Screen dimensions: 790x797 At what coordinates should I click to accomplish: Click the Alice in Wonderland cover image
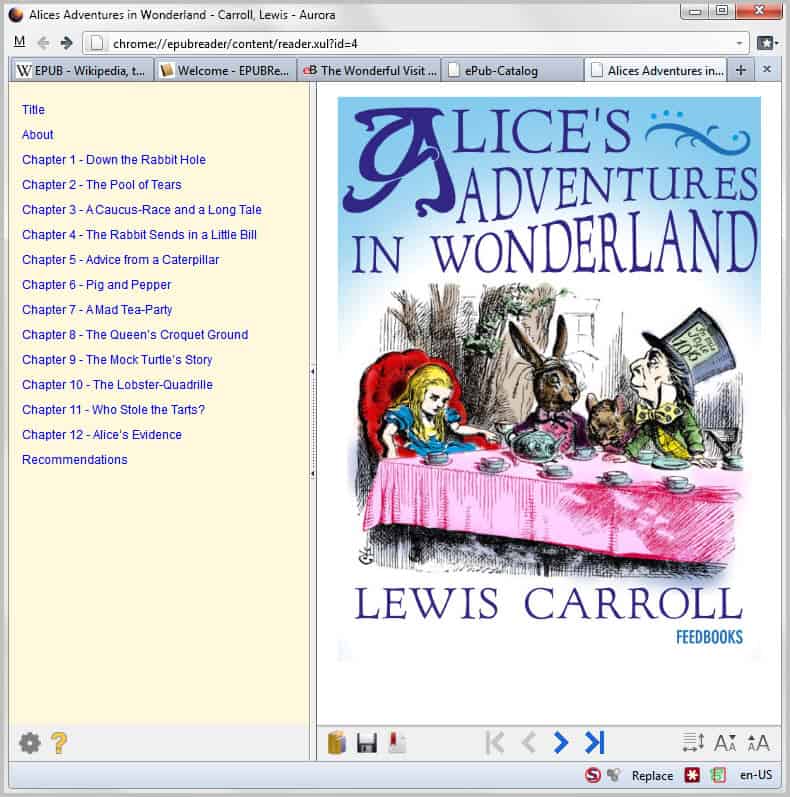(550, 378)
